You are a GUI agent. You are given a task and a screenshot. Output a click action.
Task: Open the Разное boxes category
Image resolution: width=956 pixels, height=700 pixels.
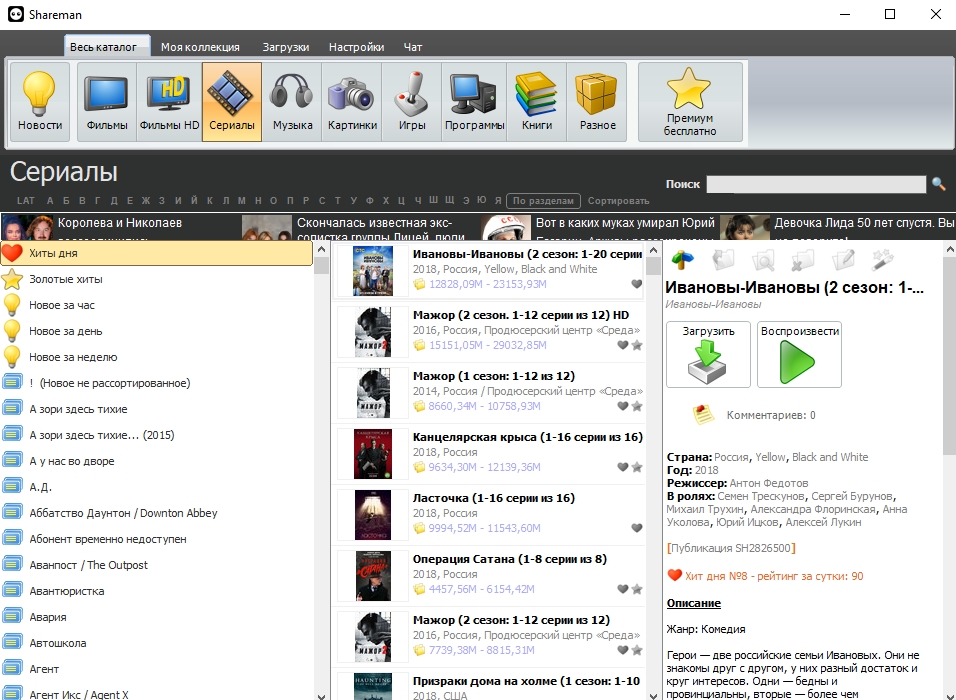point(597,102)
